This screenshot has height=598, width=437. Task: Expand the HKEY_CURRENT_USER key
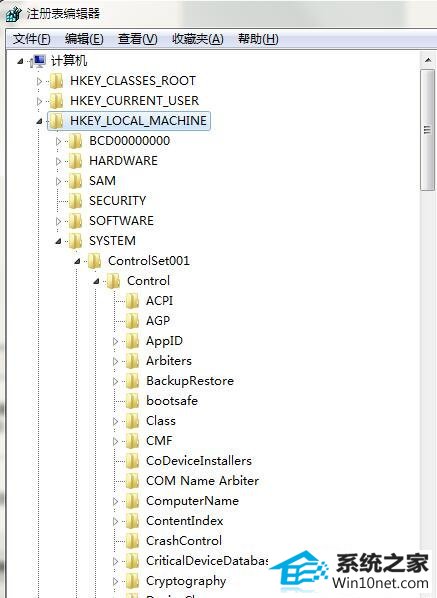click(x=39, y=101)
